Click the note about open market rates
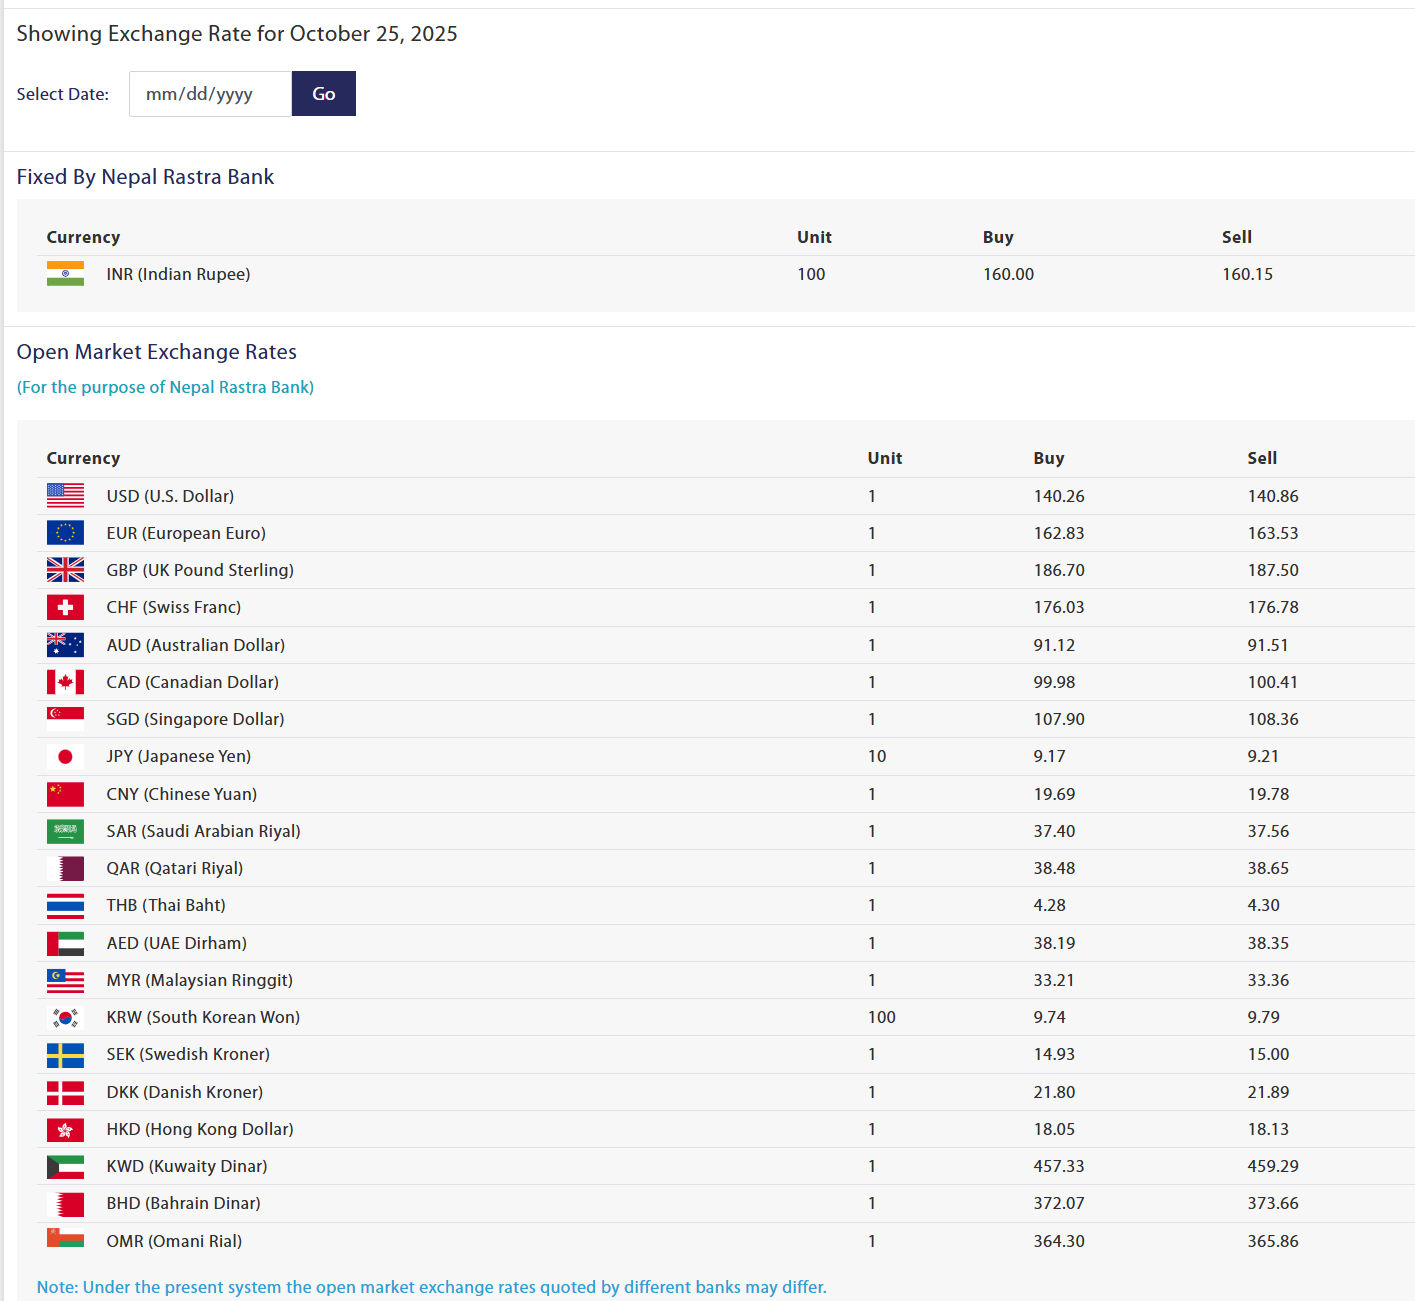The height and width of the screenshot is (1301, 1415). pos(431,1287)
